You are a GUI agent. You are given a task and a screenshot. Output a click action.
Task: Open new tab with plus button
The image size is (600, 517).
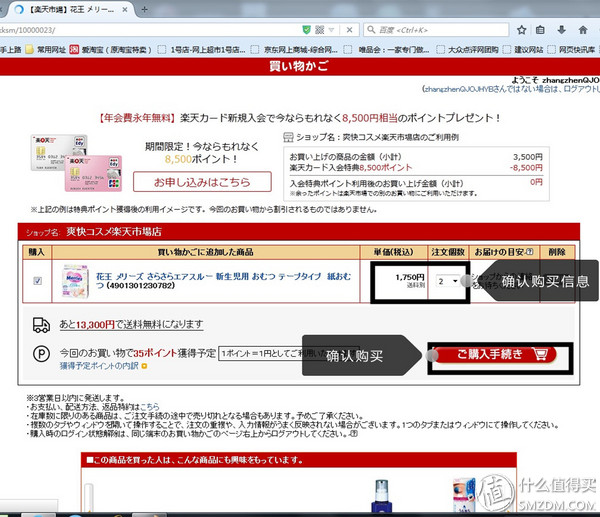click(x=144, y=10)
